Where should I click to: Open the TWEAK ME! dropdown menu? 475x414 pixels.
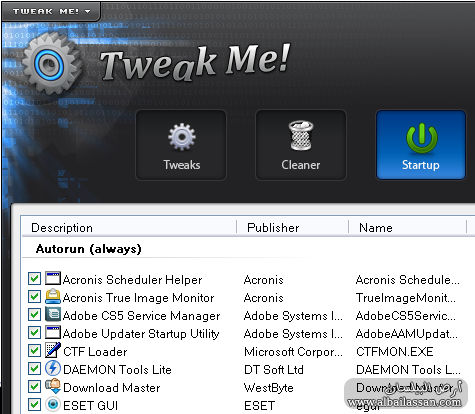tap(51, 11)
